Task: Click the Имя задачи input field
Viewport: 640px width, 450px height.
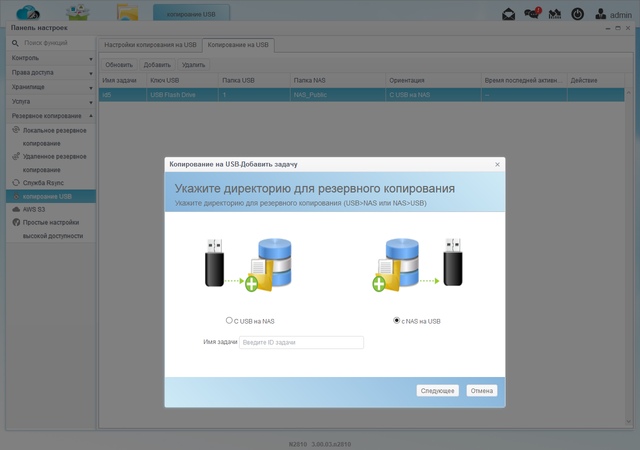Action: pyautogui.click(x=301, y=342)
